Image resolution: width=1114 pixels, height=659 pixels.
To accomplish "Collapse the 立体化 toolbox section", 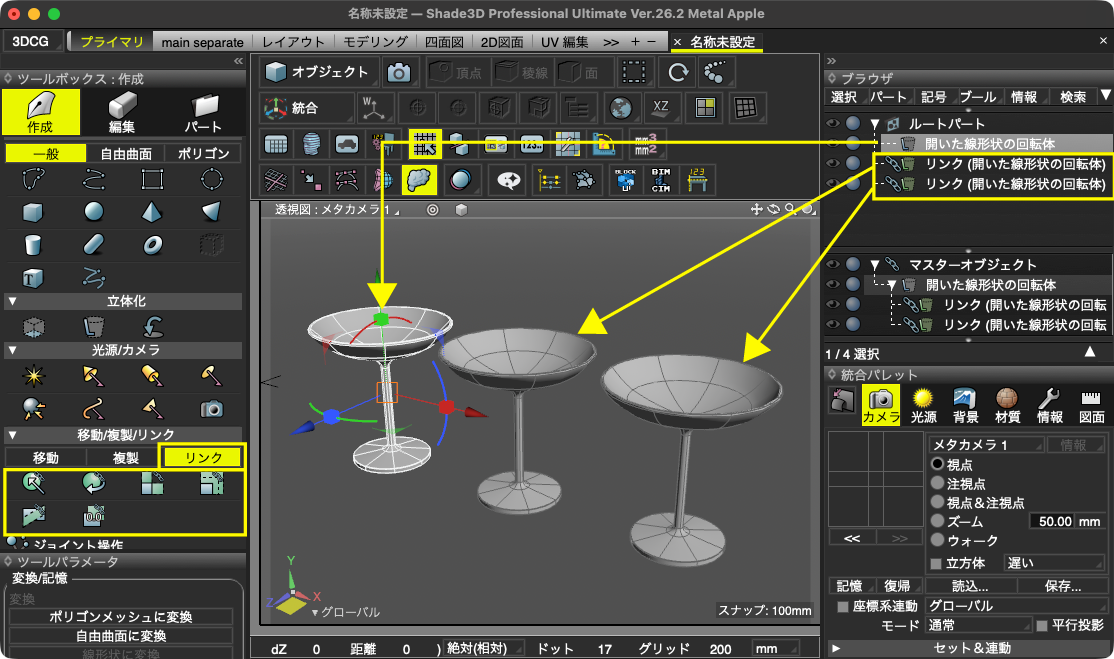I will [12, 301].
